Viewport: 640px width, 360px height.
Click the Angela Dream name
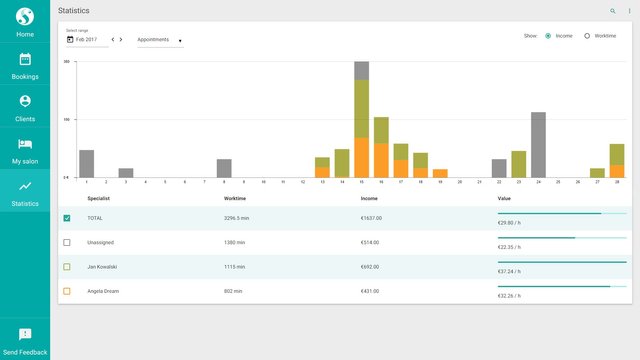point(103,291)
